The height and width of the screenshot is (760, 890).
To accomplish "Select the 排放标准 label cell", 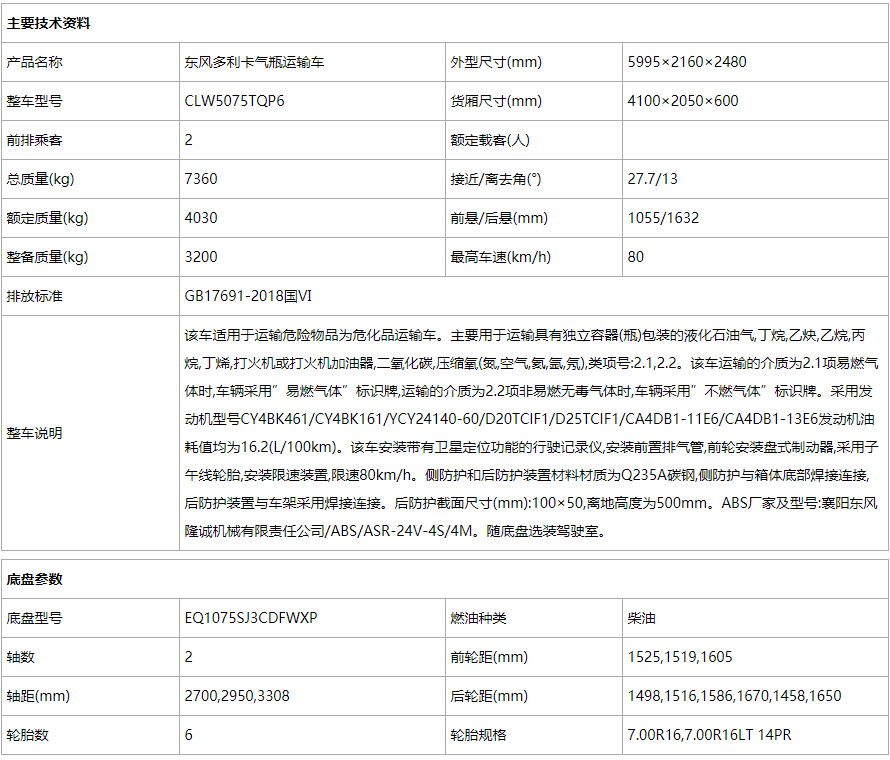I will click(90, 296).
